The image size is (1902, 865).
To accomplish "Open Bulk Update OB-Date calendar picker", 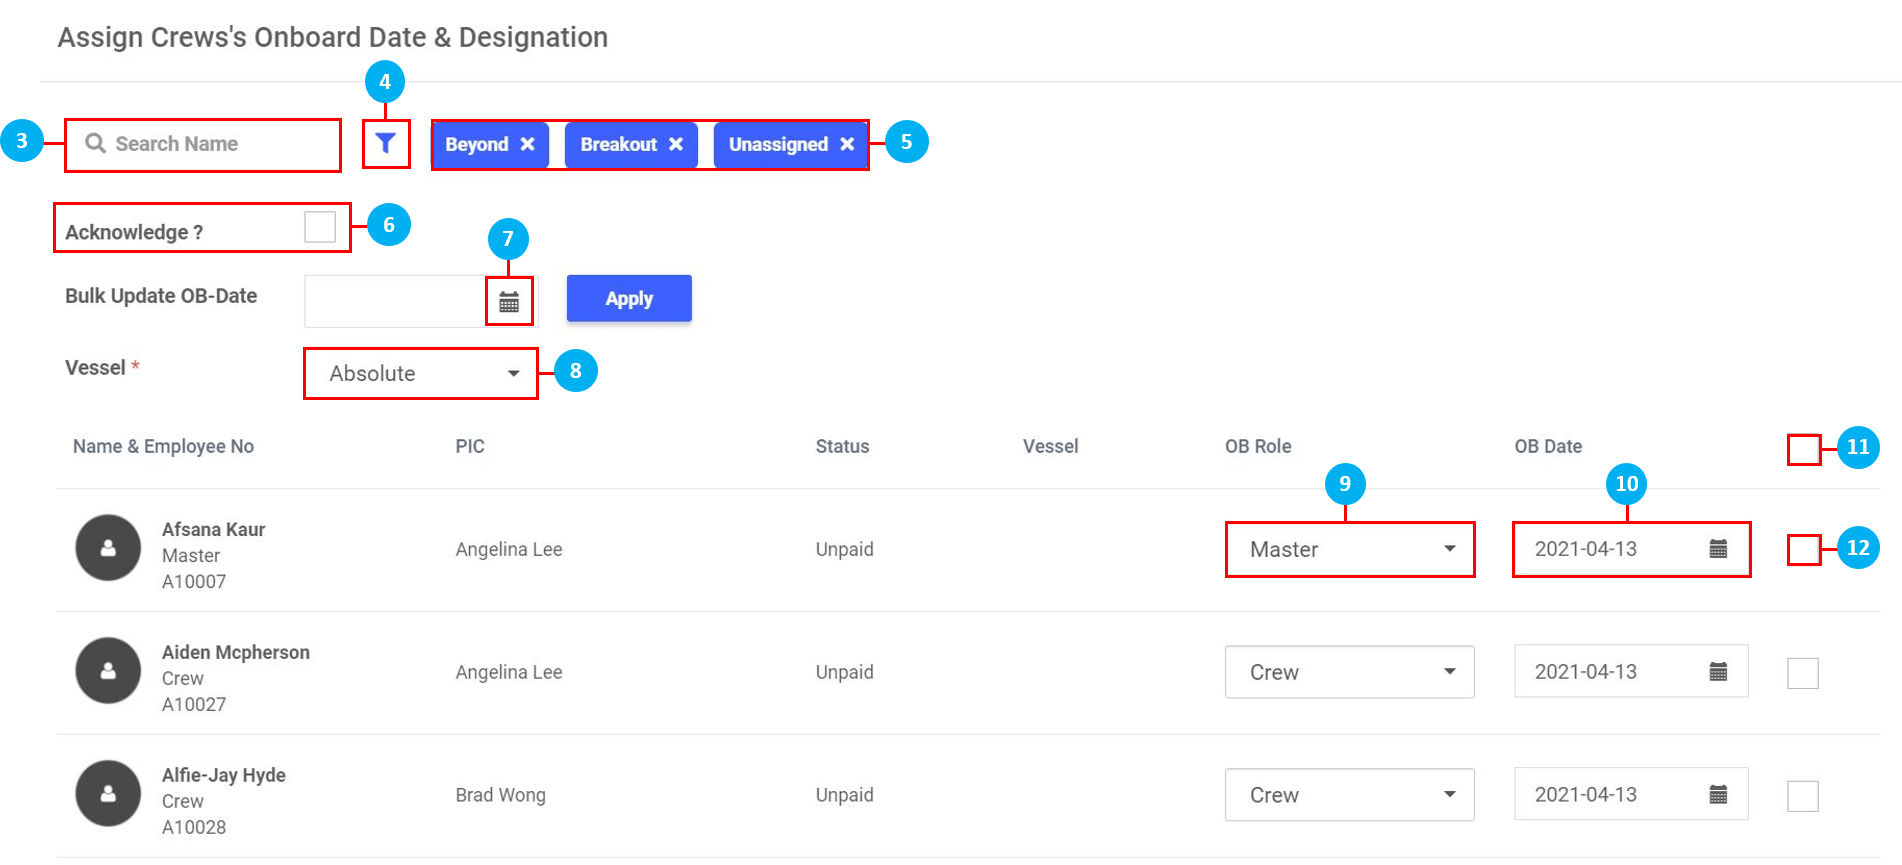I will [x=509, y=302].
